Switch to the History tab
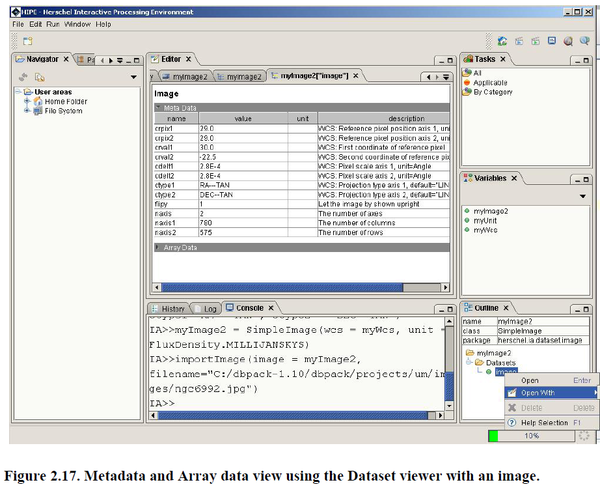This screenshot has height=491, width=600. pos(169,308)
